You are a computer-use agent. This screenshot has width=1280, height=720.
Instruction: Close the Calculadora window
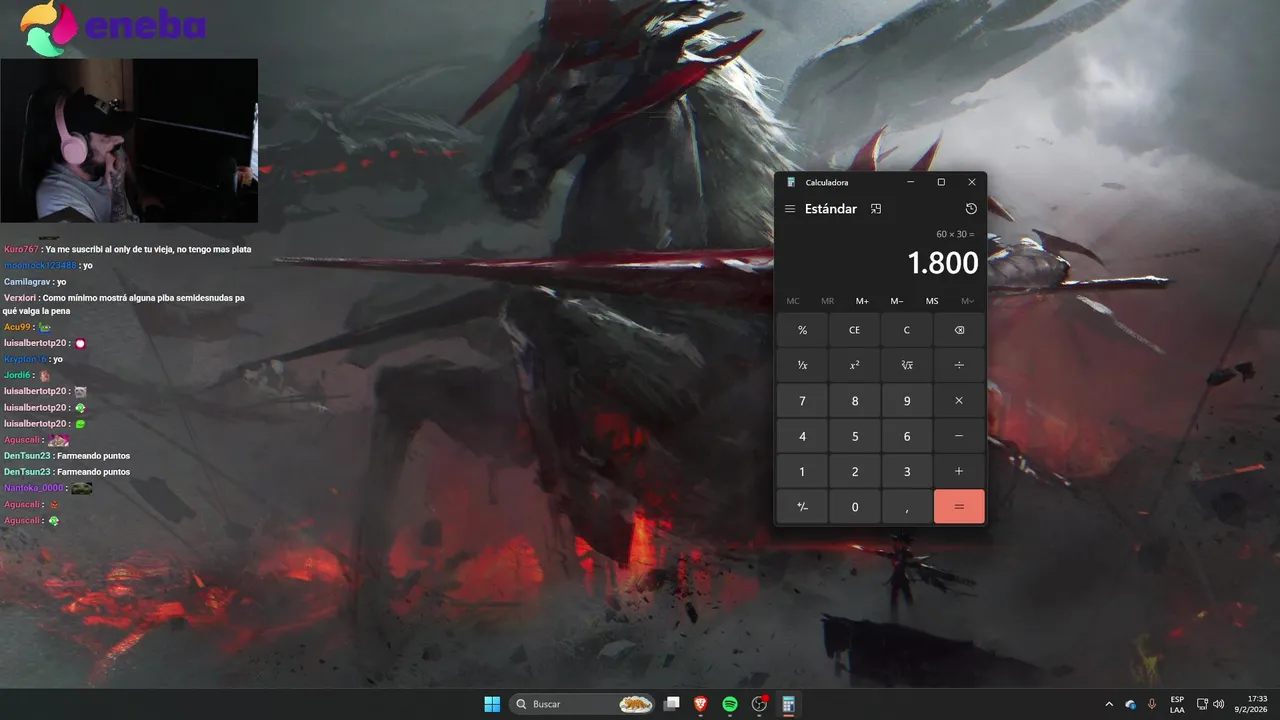pos(971,182)
